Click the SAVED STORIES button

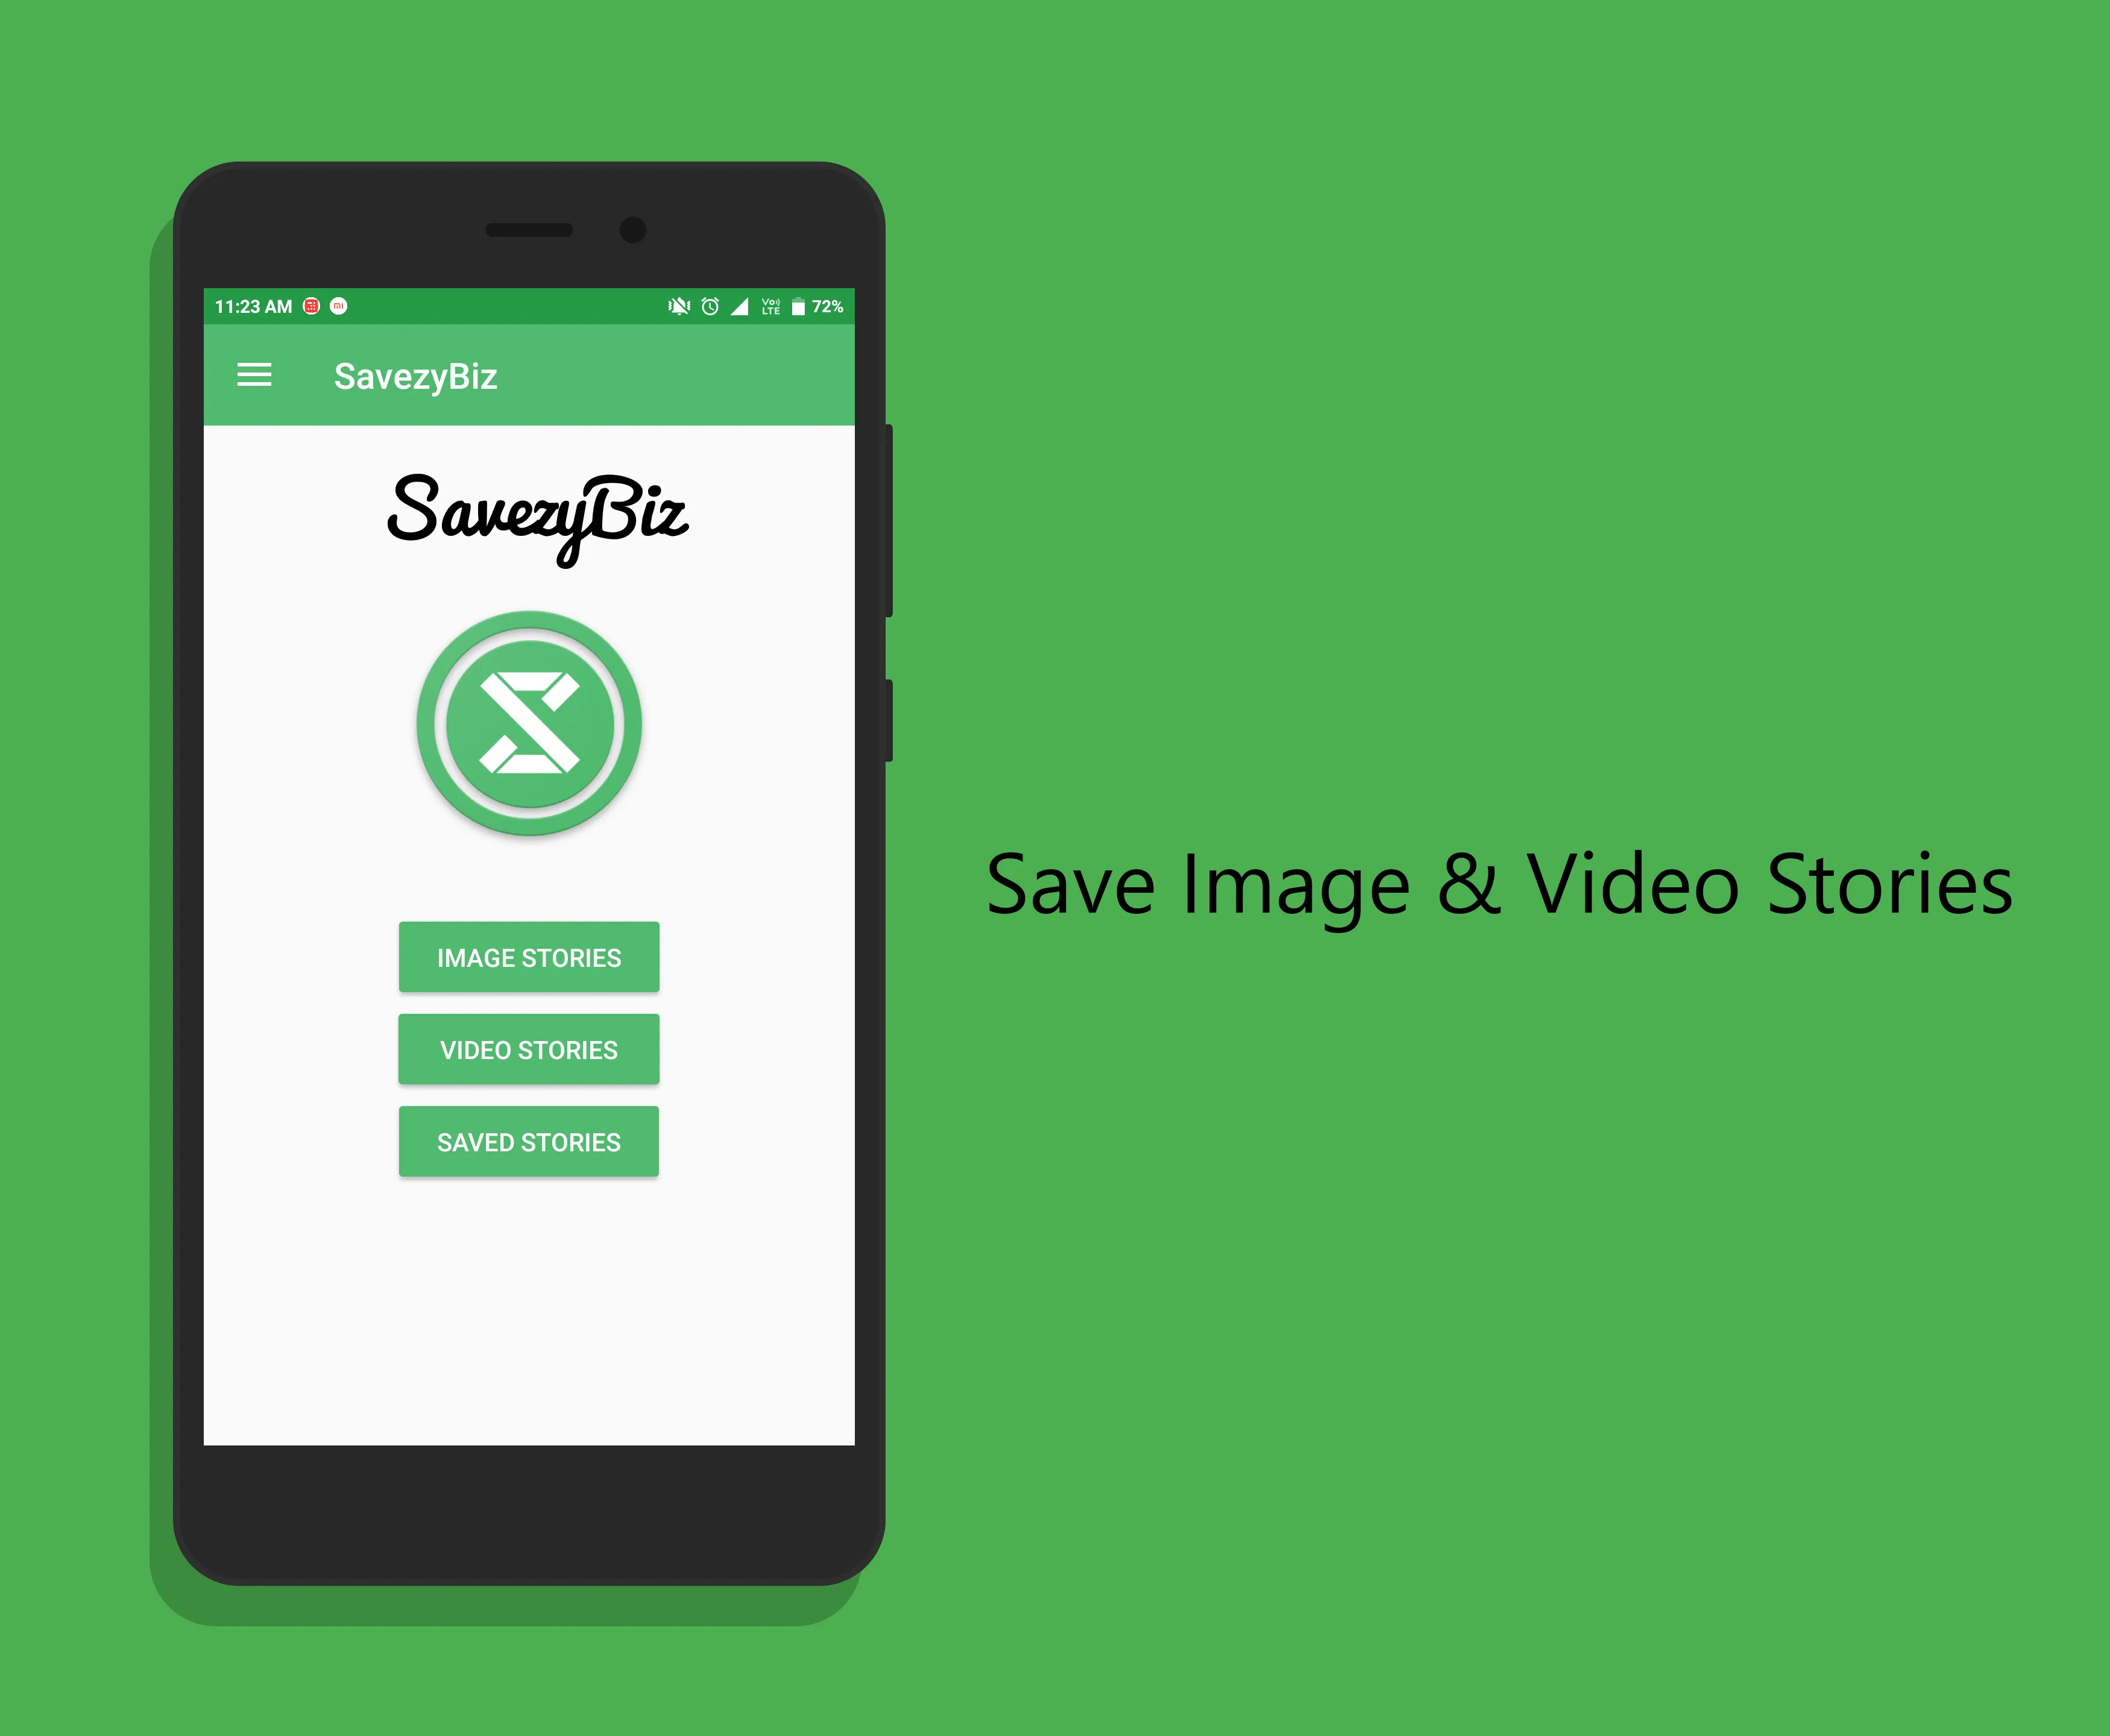tap(529, 1140)
